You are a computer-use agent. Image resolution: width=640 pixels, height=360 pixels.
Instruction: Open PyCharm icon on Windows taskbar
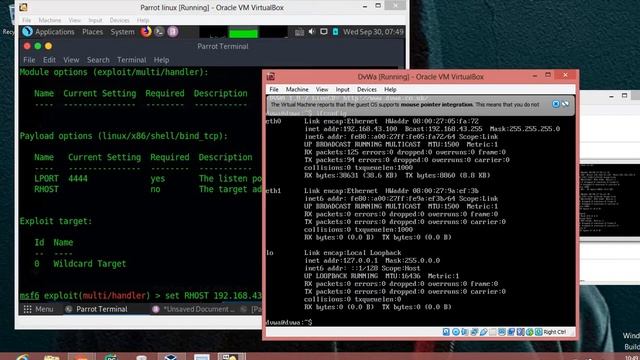[111, 357]
